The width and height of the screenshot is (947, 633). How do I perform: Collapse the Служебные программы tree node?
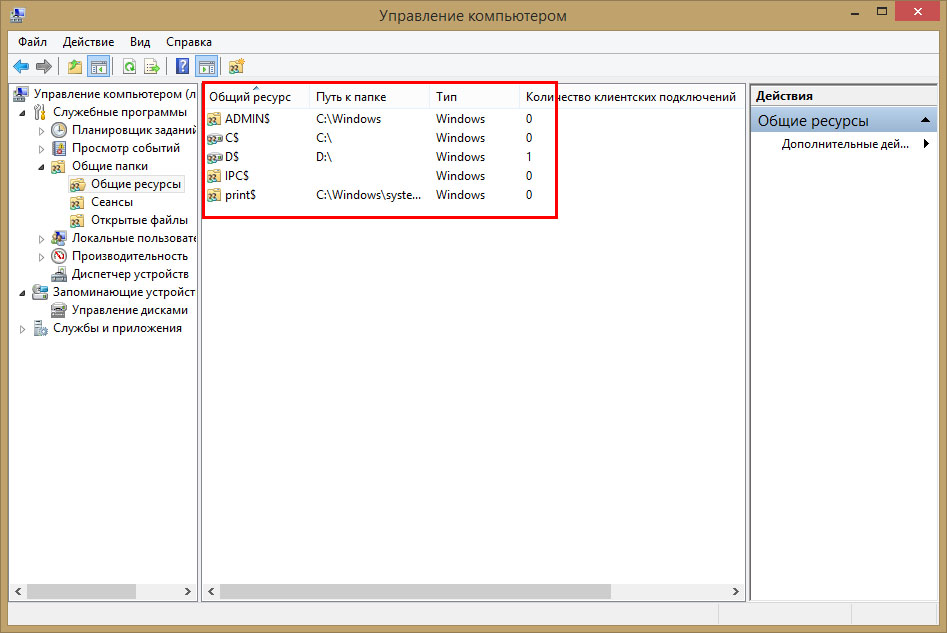tap(22, 113)
